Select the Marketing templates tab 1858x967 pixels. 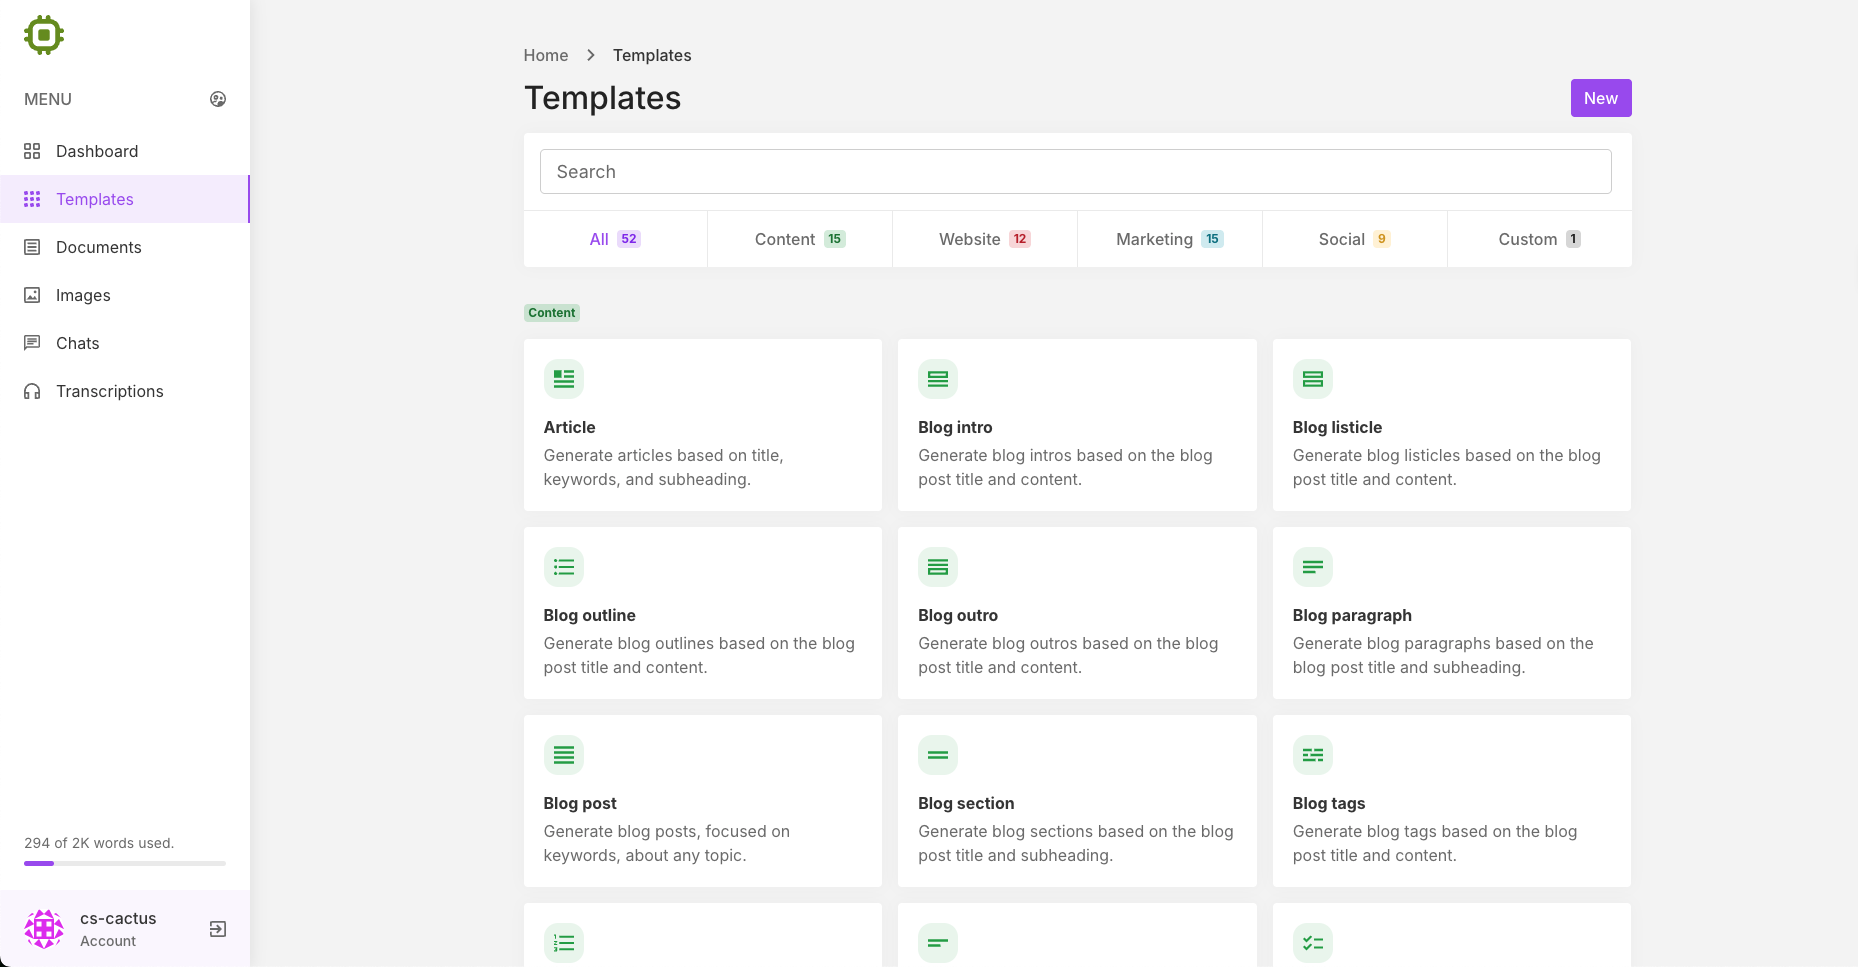click(x=1169, y=239)
